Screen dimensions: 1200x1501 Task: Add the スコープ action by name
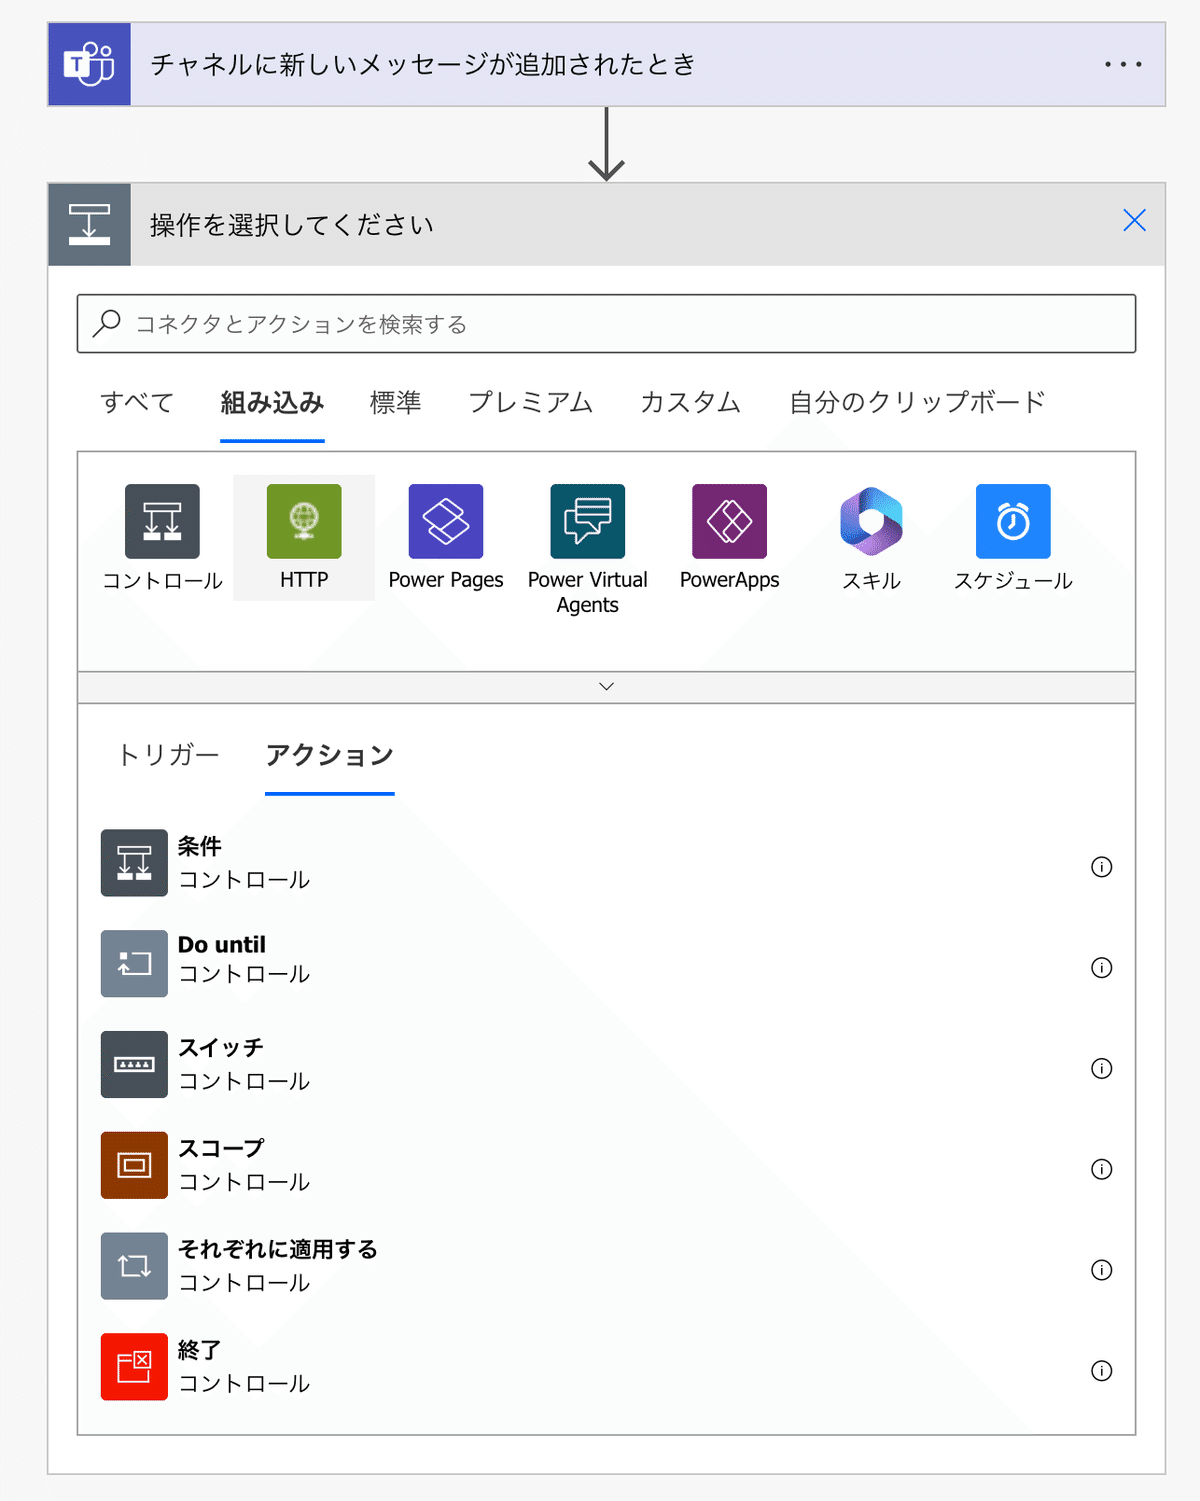pyautogui.click(x=221, y=1148)
